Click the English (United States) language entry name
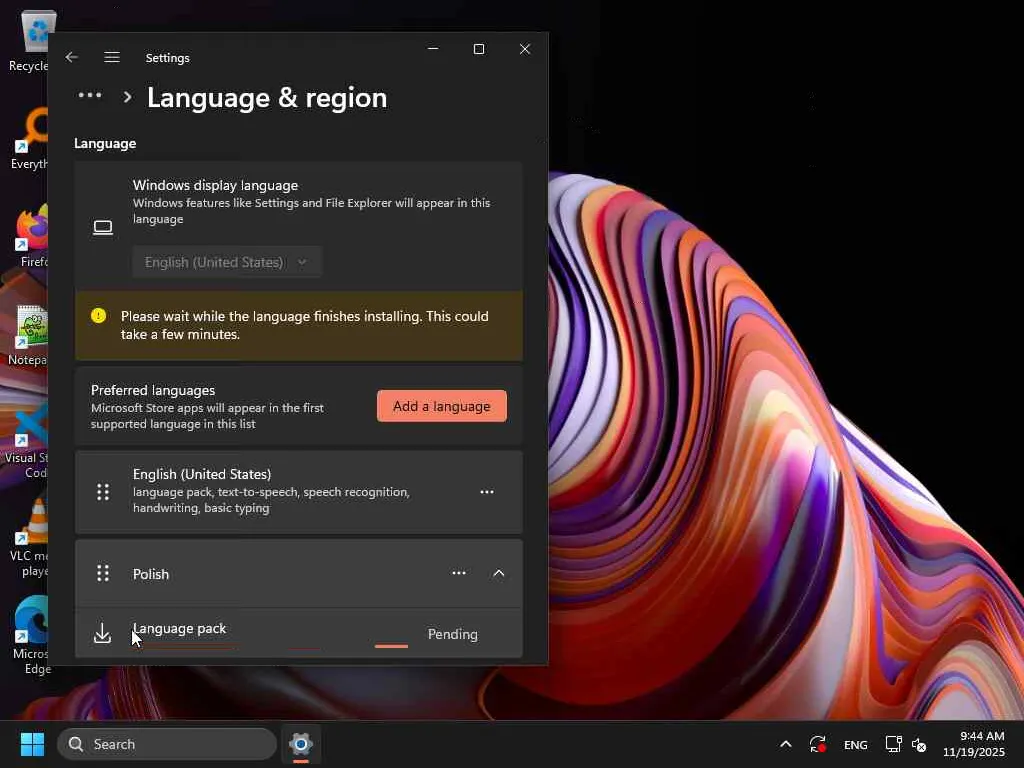 pyautogui.click(x=202, y=474)
